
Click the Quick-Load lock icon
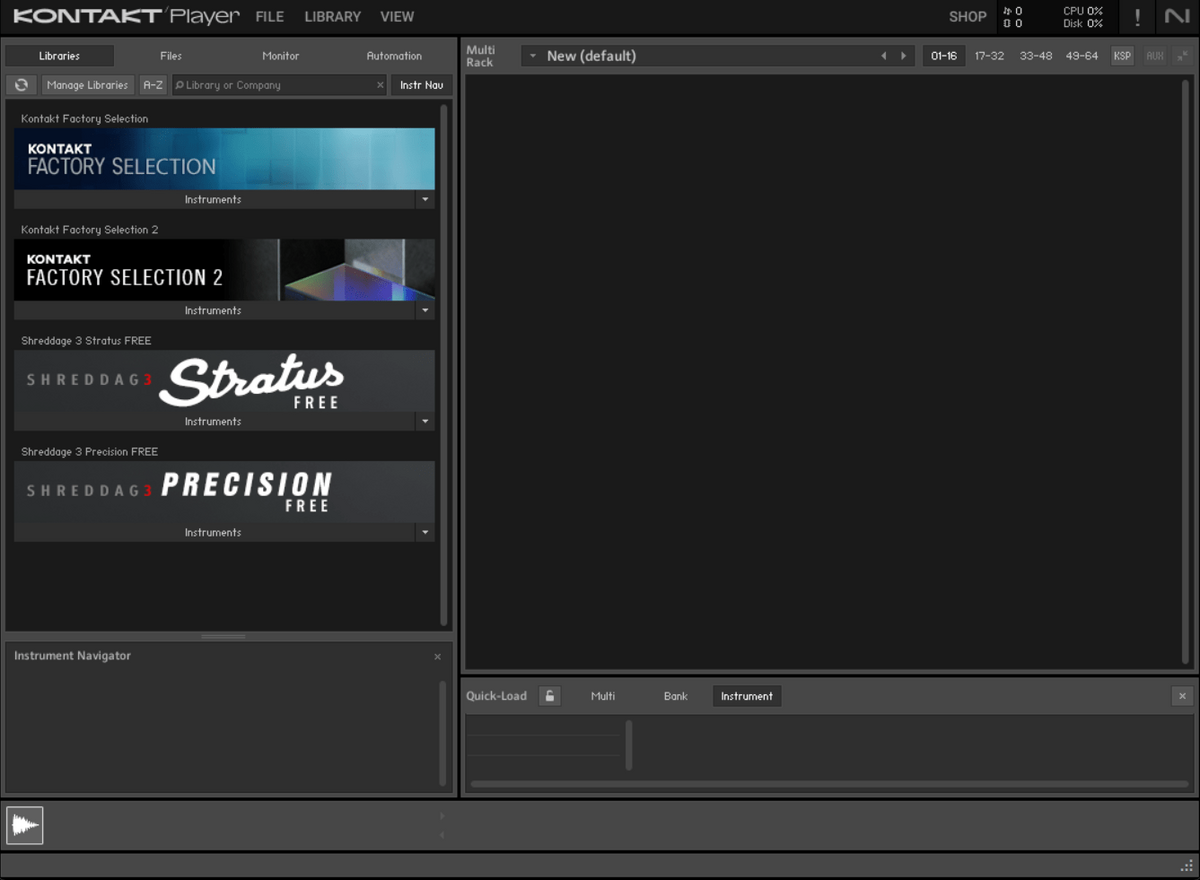pos(549,696)
